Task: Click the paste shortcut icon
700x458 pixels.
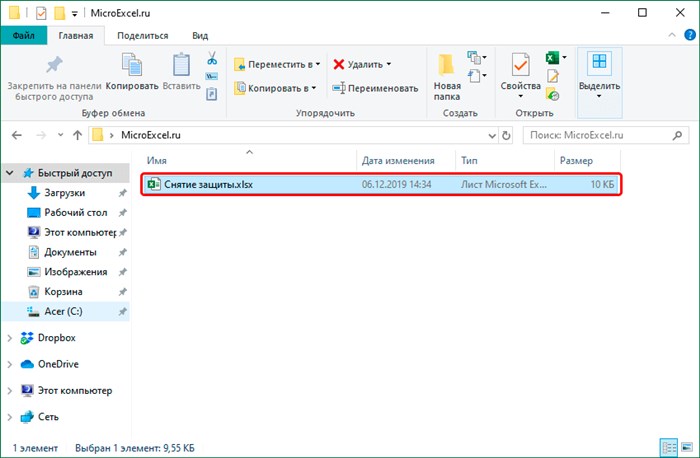Action: [x=212, y=94]
